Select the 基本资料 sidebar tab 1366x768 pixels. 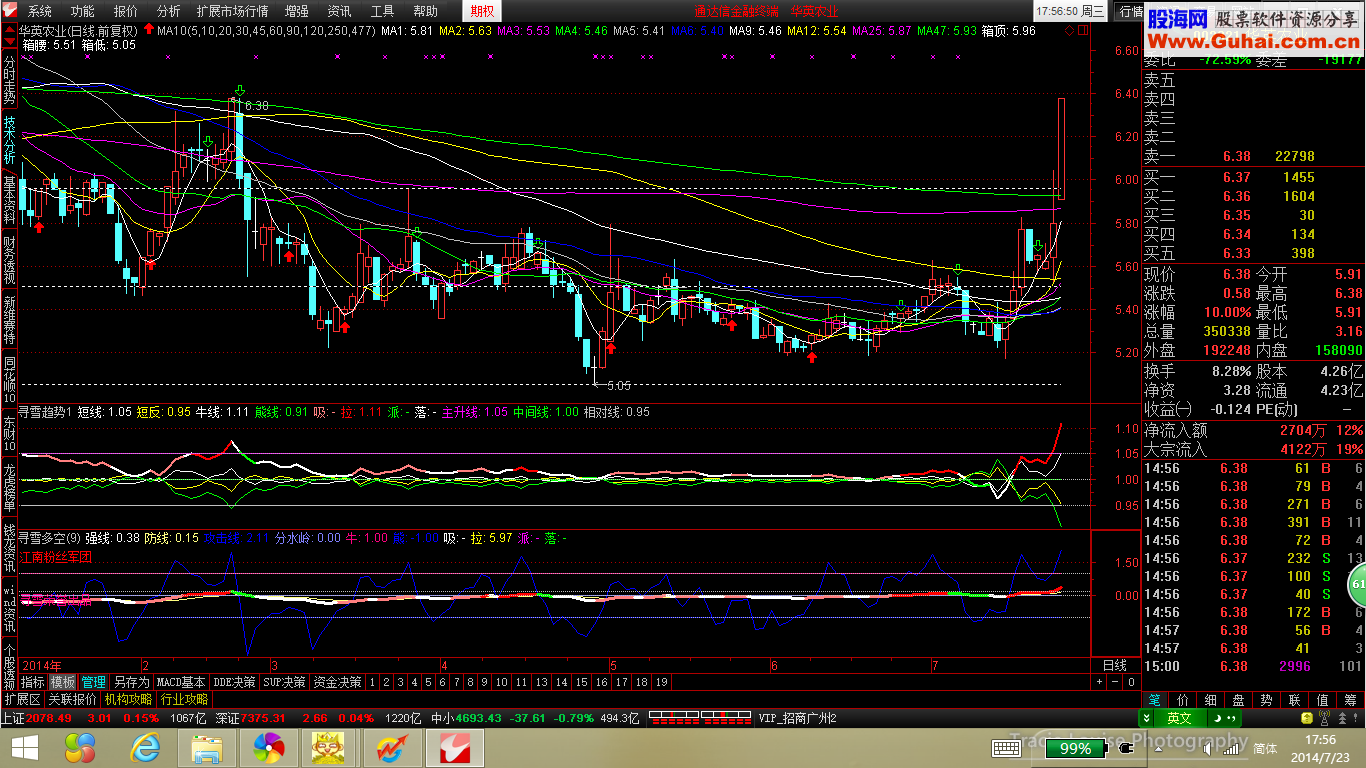pos(9,201)
